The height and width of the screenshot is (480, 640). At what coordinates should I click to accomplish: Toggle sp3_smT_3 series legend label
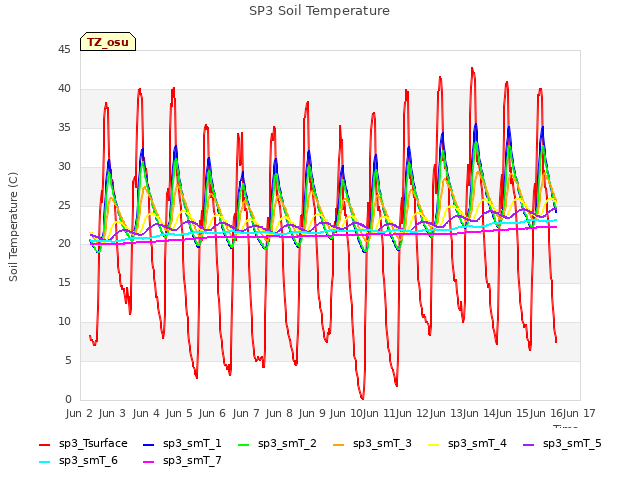click(382, 444)
